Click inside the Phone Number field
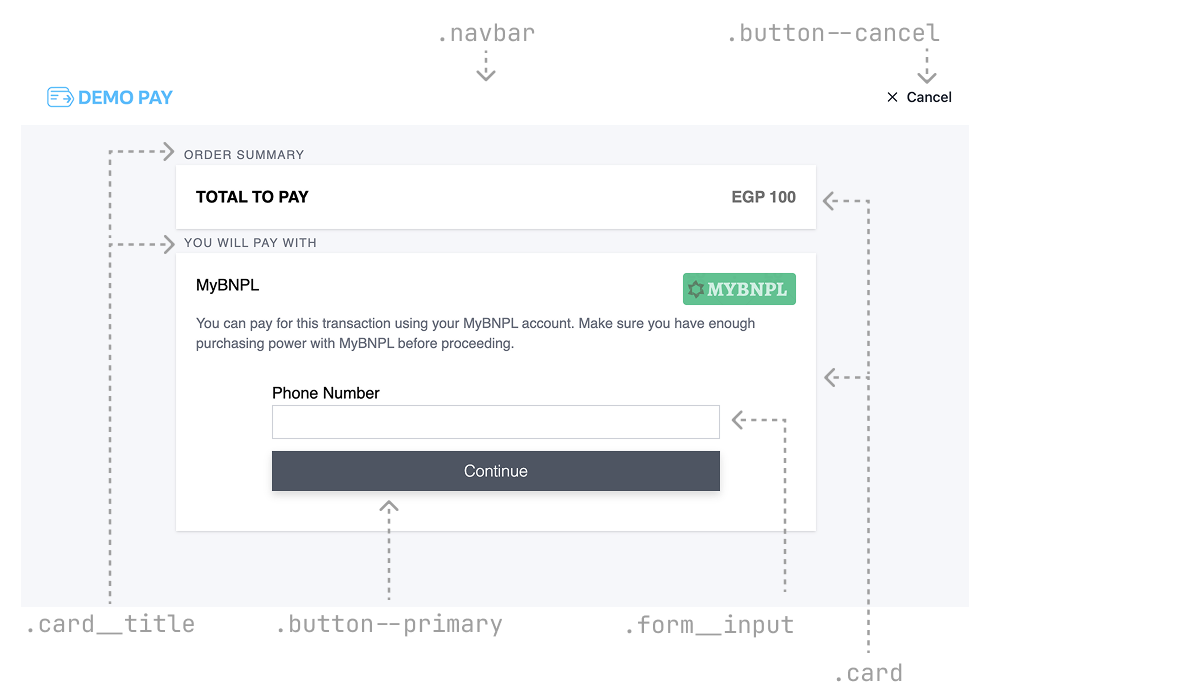 click(x=496, y=421)
